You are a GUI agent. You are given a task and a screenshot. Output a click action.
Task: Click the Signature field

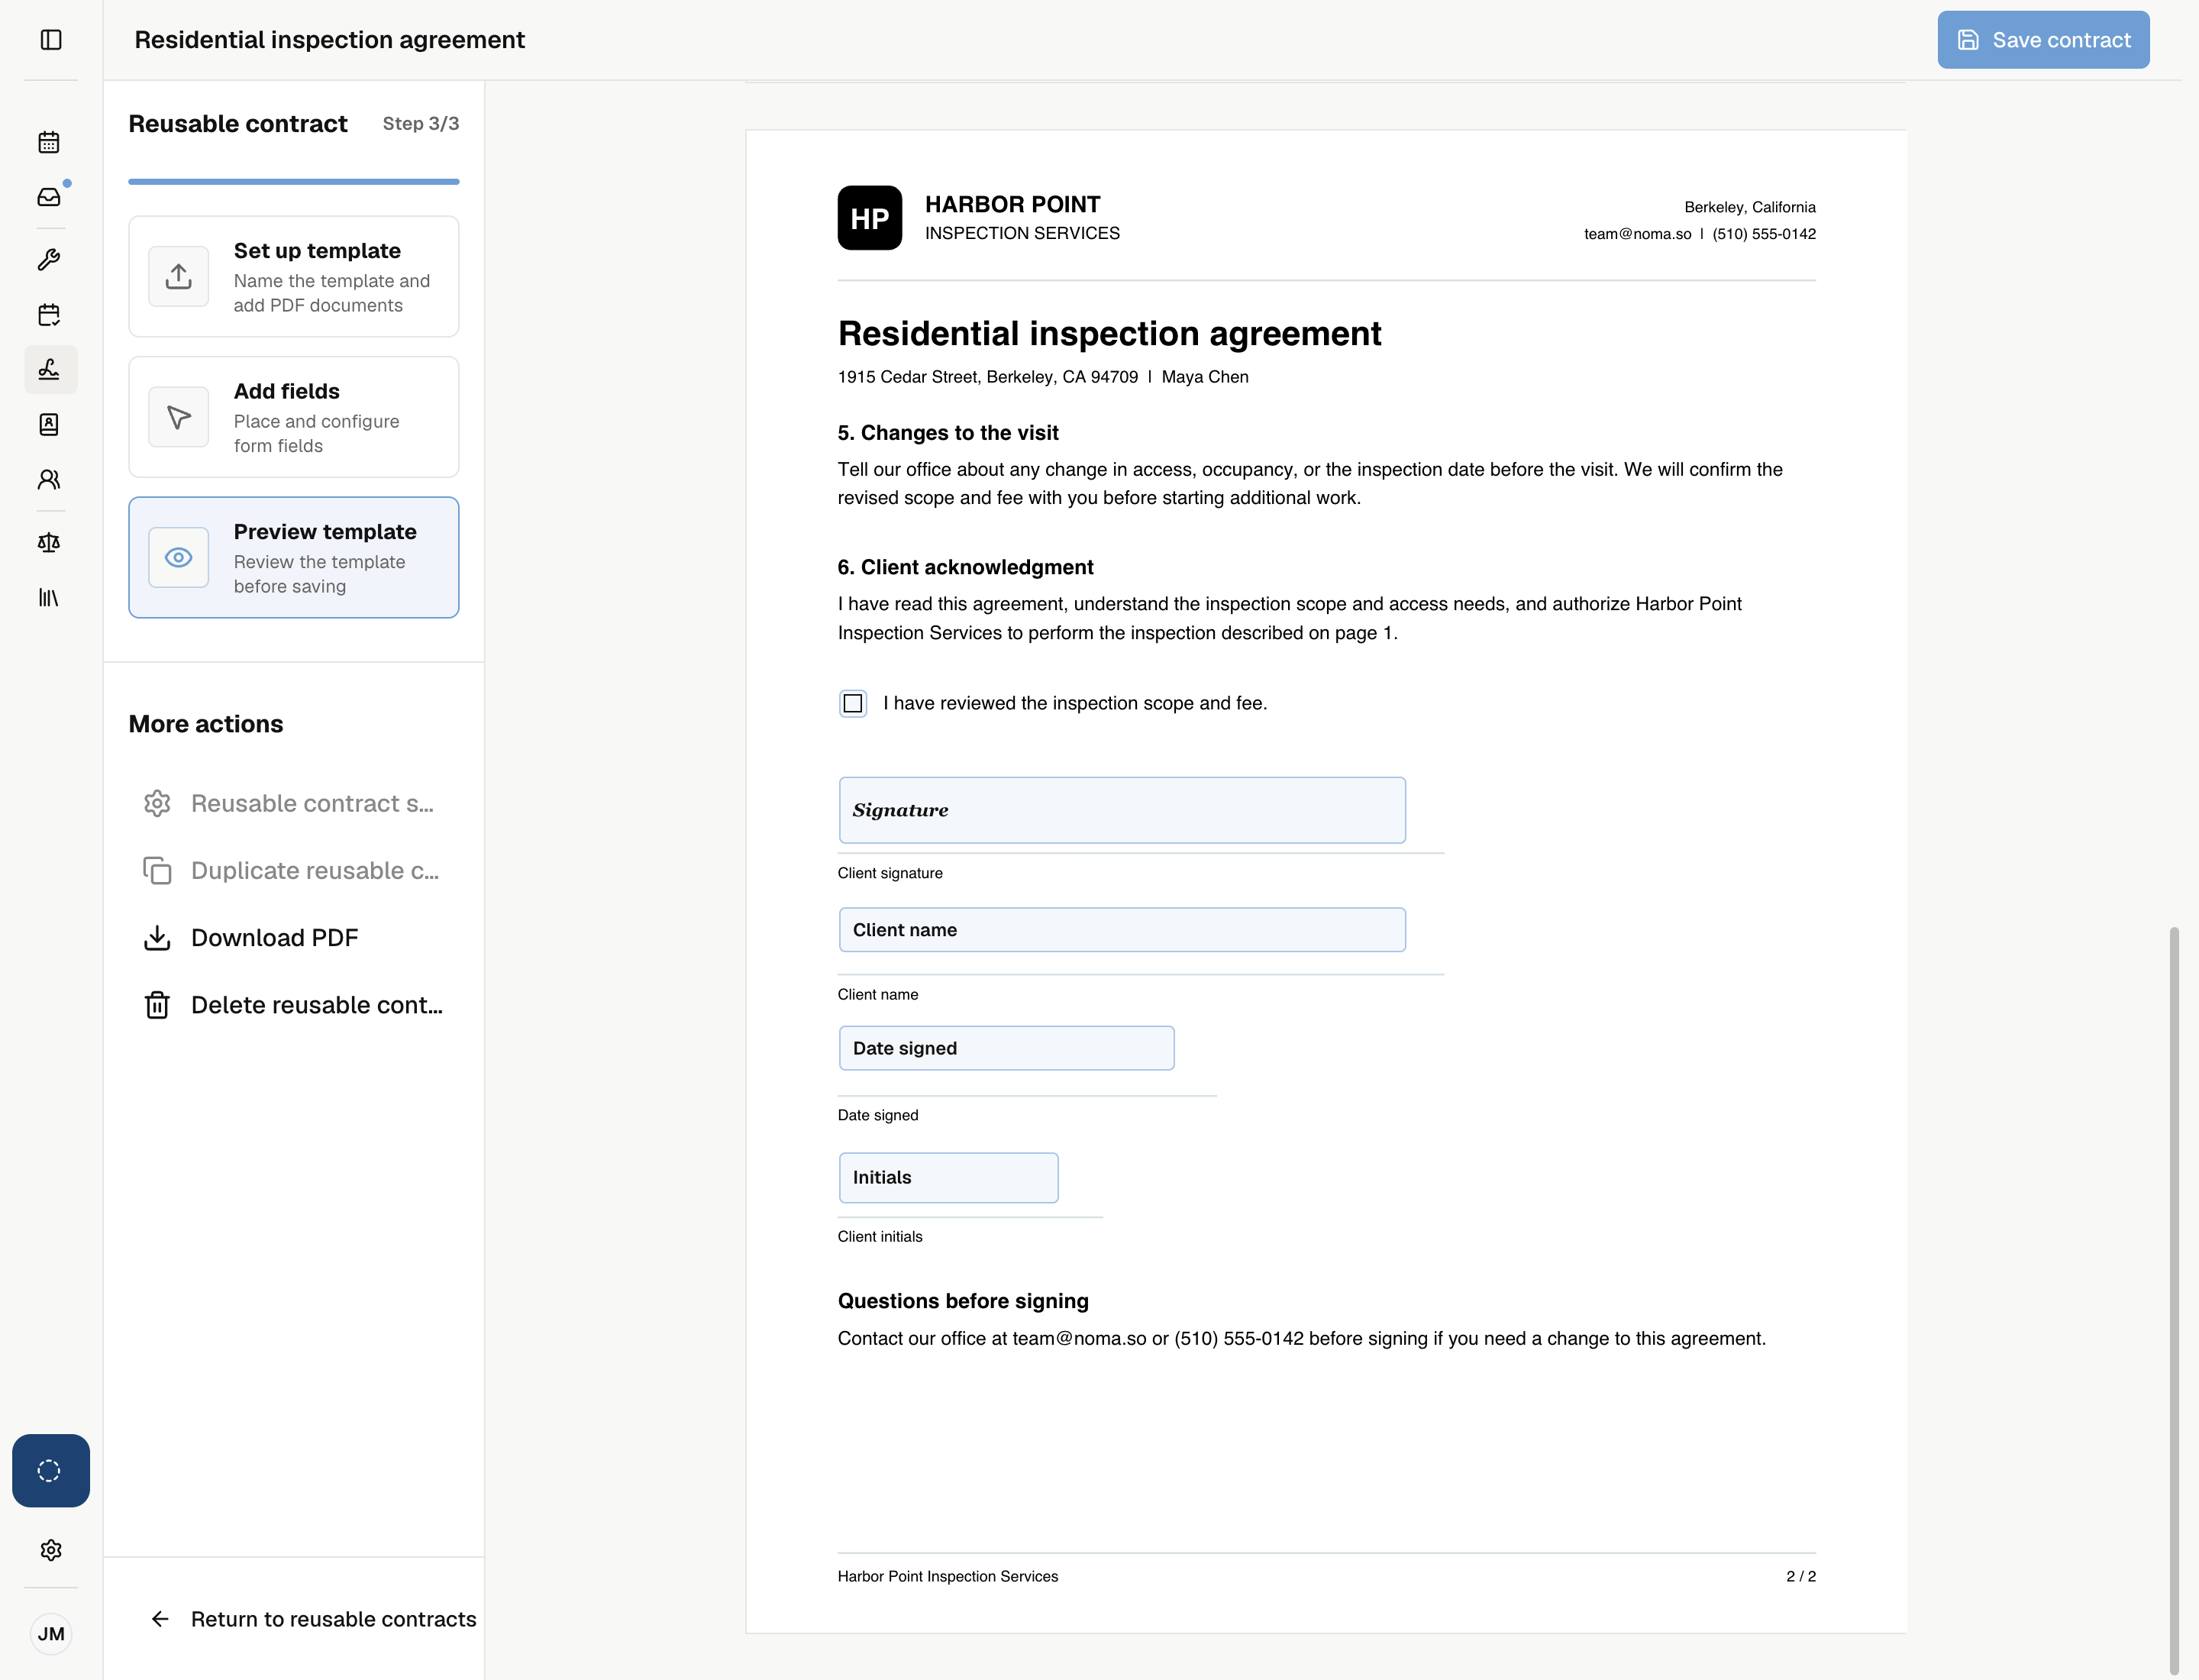tap(1122, 810)
